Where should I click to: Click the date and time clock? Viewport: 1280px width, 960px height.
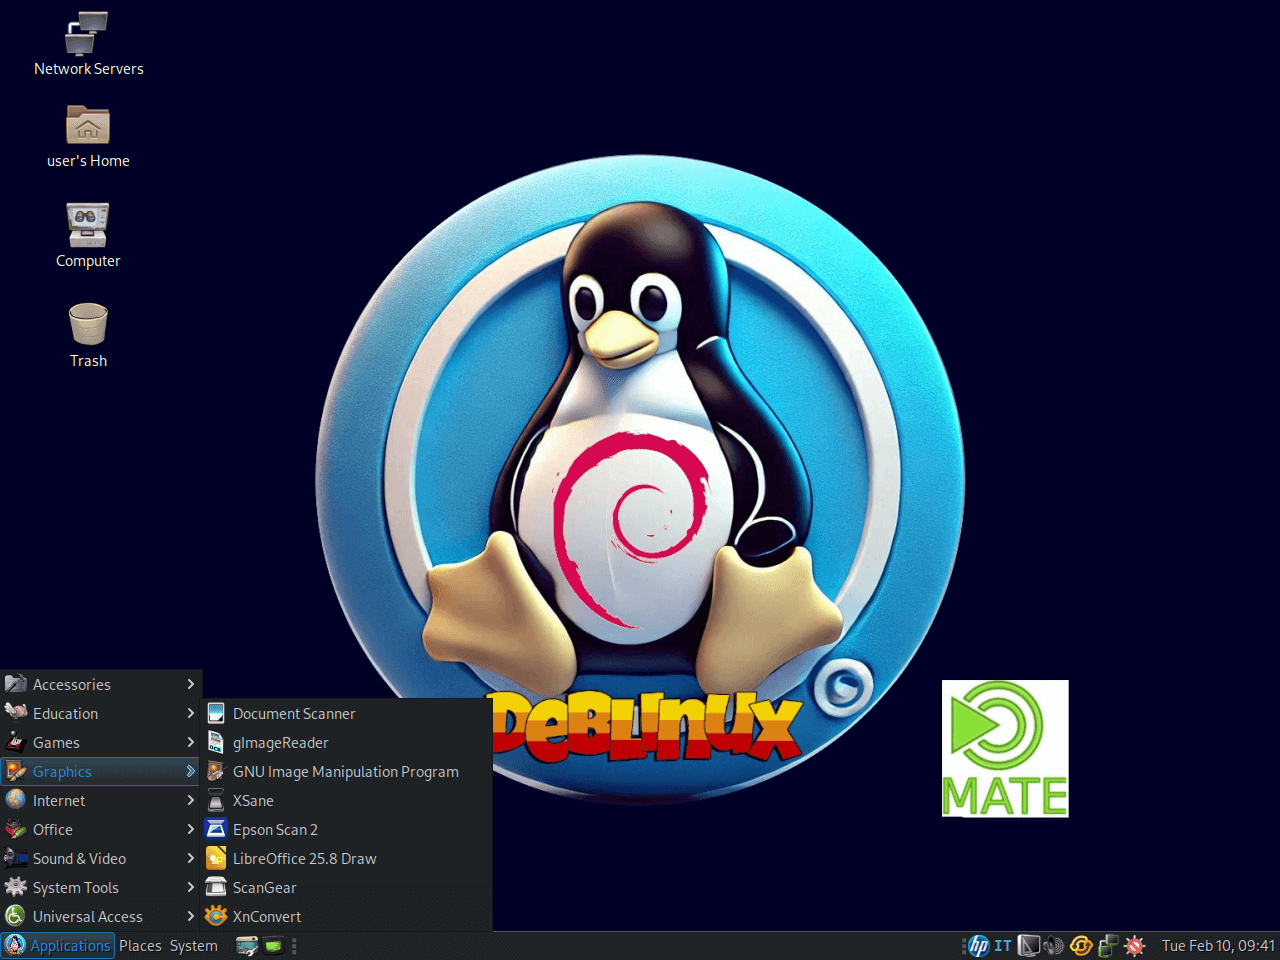[1217, 946]
